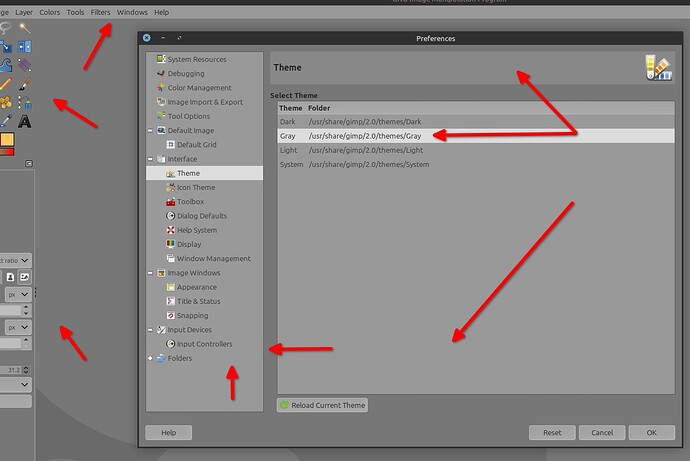Open the Windows menu

pos(132,12)
